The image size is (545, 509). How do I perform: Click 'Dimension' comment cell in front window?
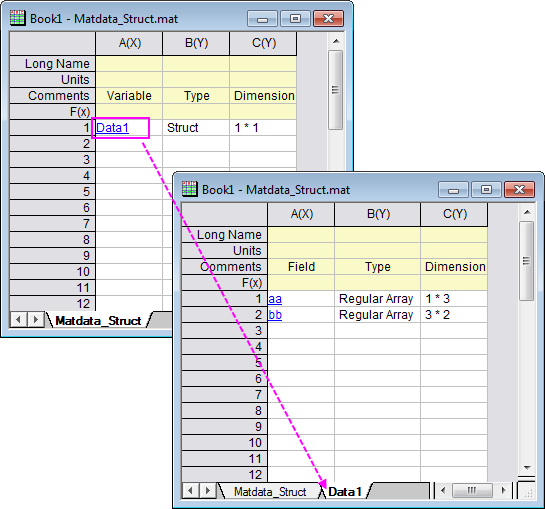point(454,267)
